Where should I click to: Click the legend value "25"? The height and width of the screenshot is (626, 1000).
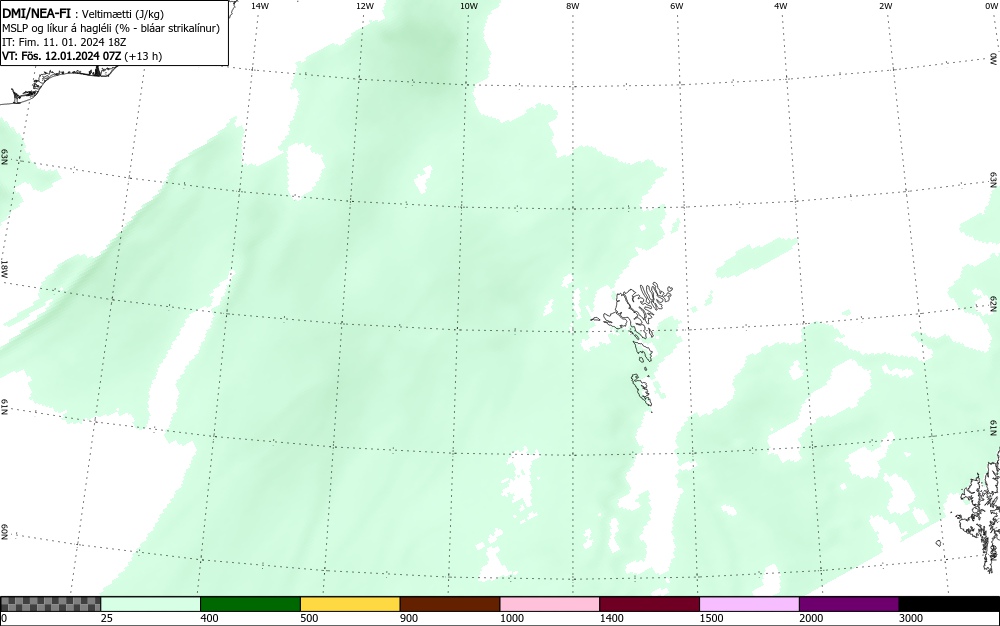coord(107,618)
